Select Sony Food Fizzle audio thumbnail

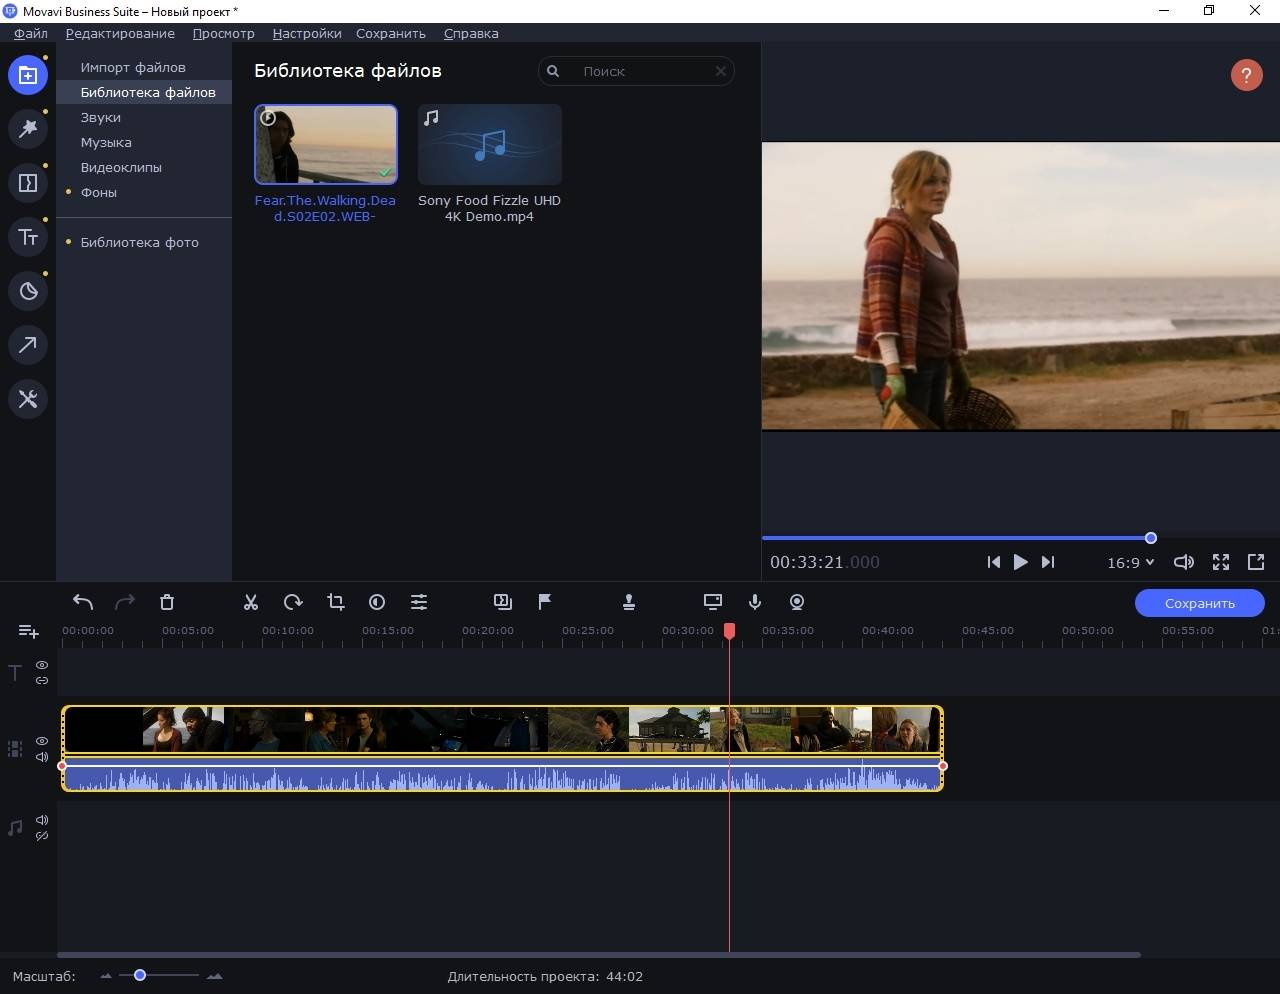point(490,144)
